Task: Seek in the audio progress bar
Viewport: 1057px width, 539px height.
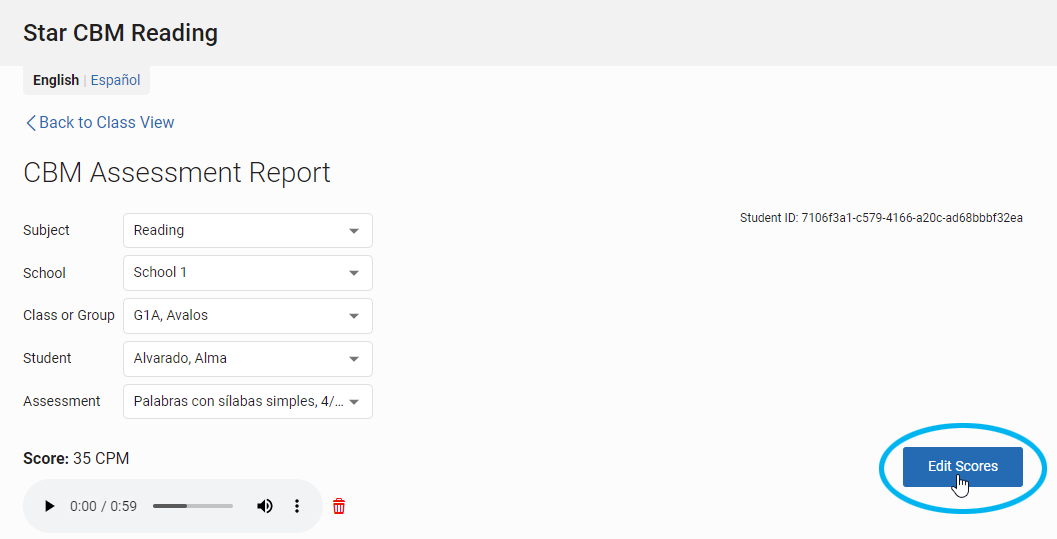Action: (193, 506)
